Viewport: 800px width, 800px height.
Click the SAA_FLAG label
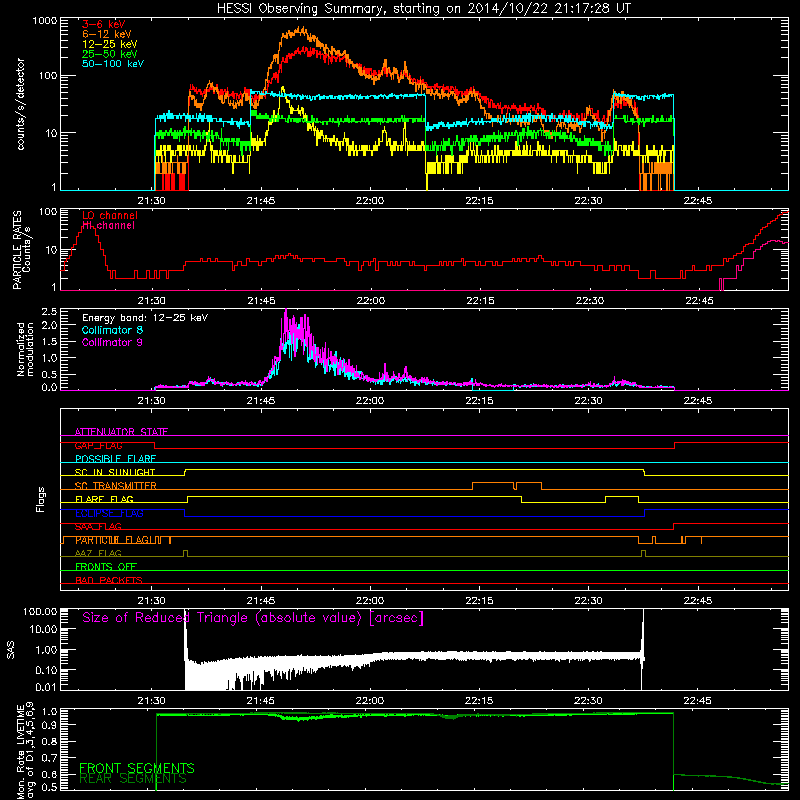[x=98, y=526]
